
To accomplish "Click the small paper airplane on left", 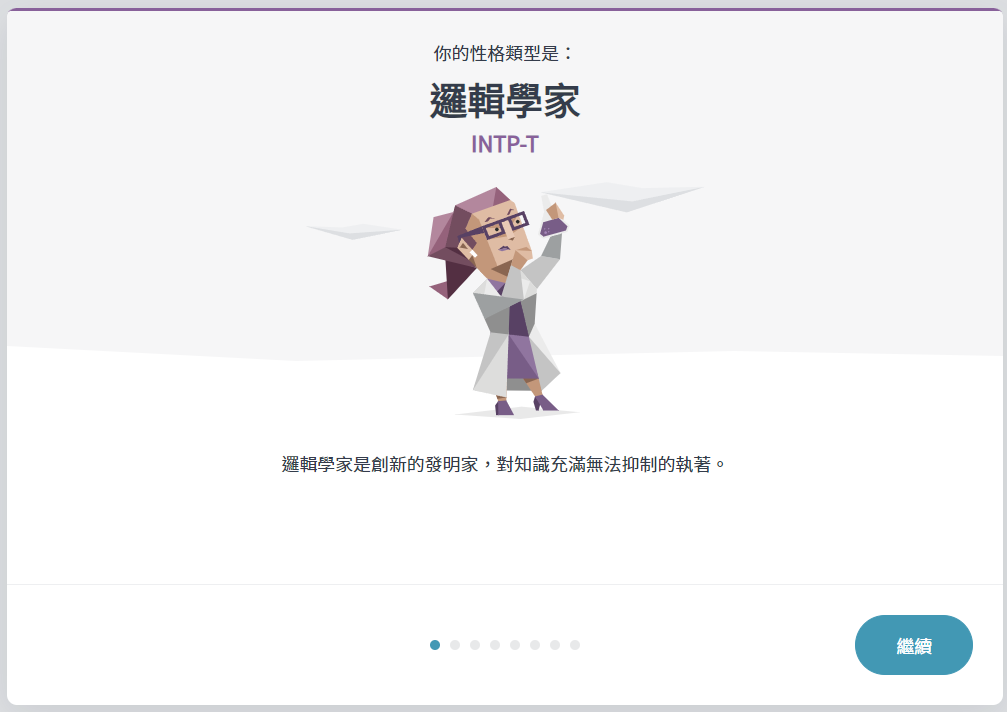I will (x=353, y=231).
